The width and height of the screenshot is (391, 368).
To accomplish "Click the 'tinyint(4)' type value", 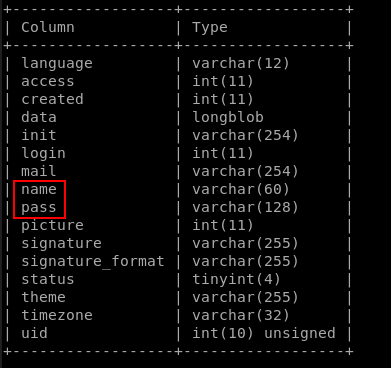I will (x=236, y=280).
